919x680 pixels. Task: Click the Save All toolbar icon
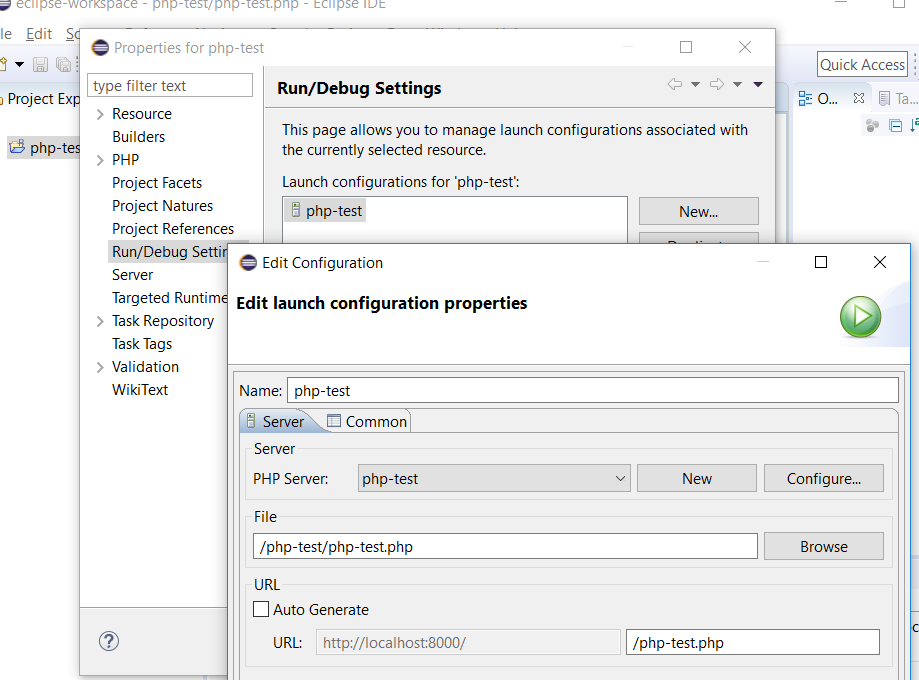[x=63, y=64]
